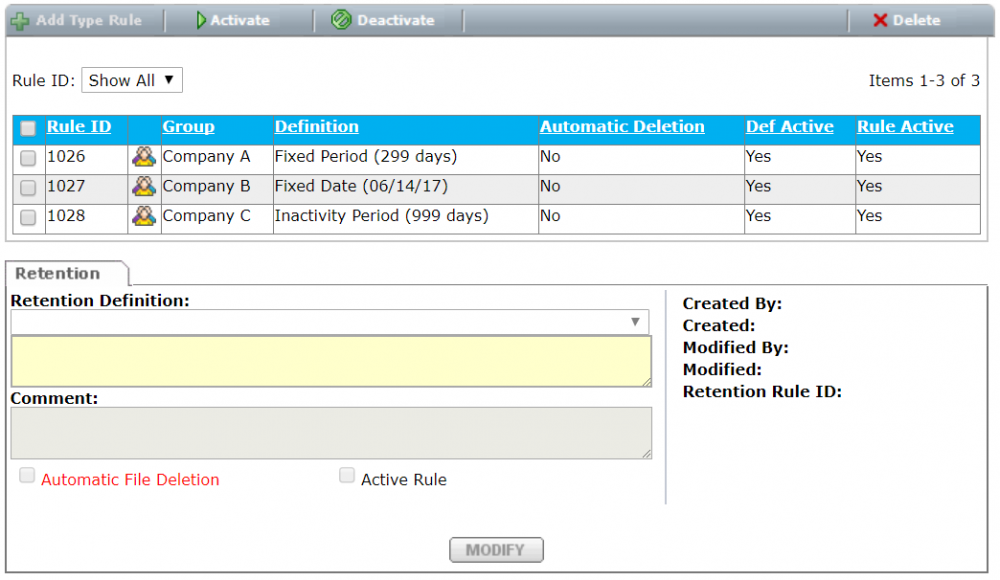The width and height of the screenshot is (1000, 580).
Task: Toggle the Active Rule checkbox
Action: click(347, 477)
